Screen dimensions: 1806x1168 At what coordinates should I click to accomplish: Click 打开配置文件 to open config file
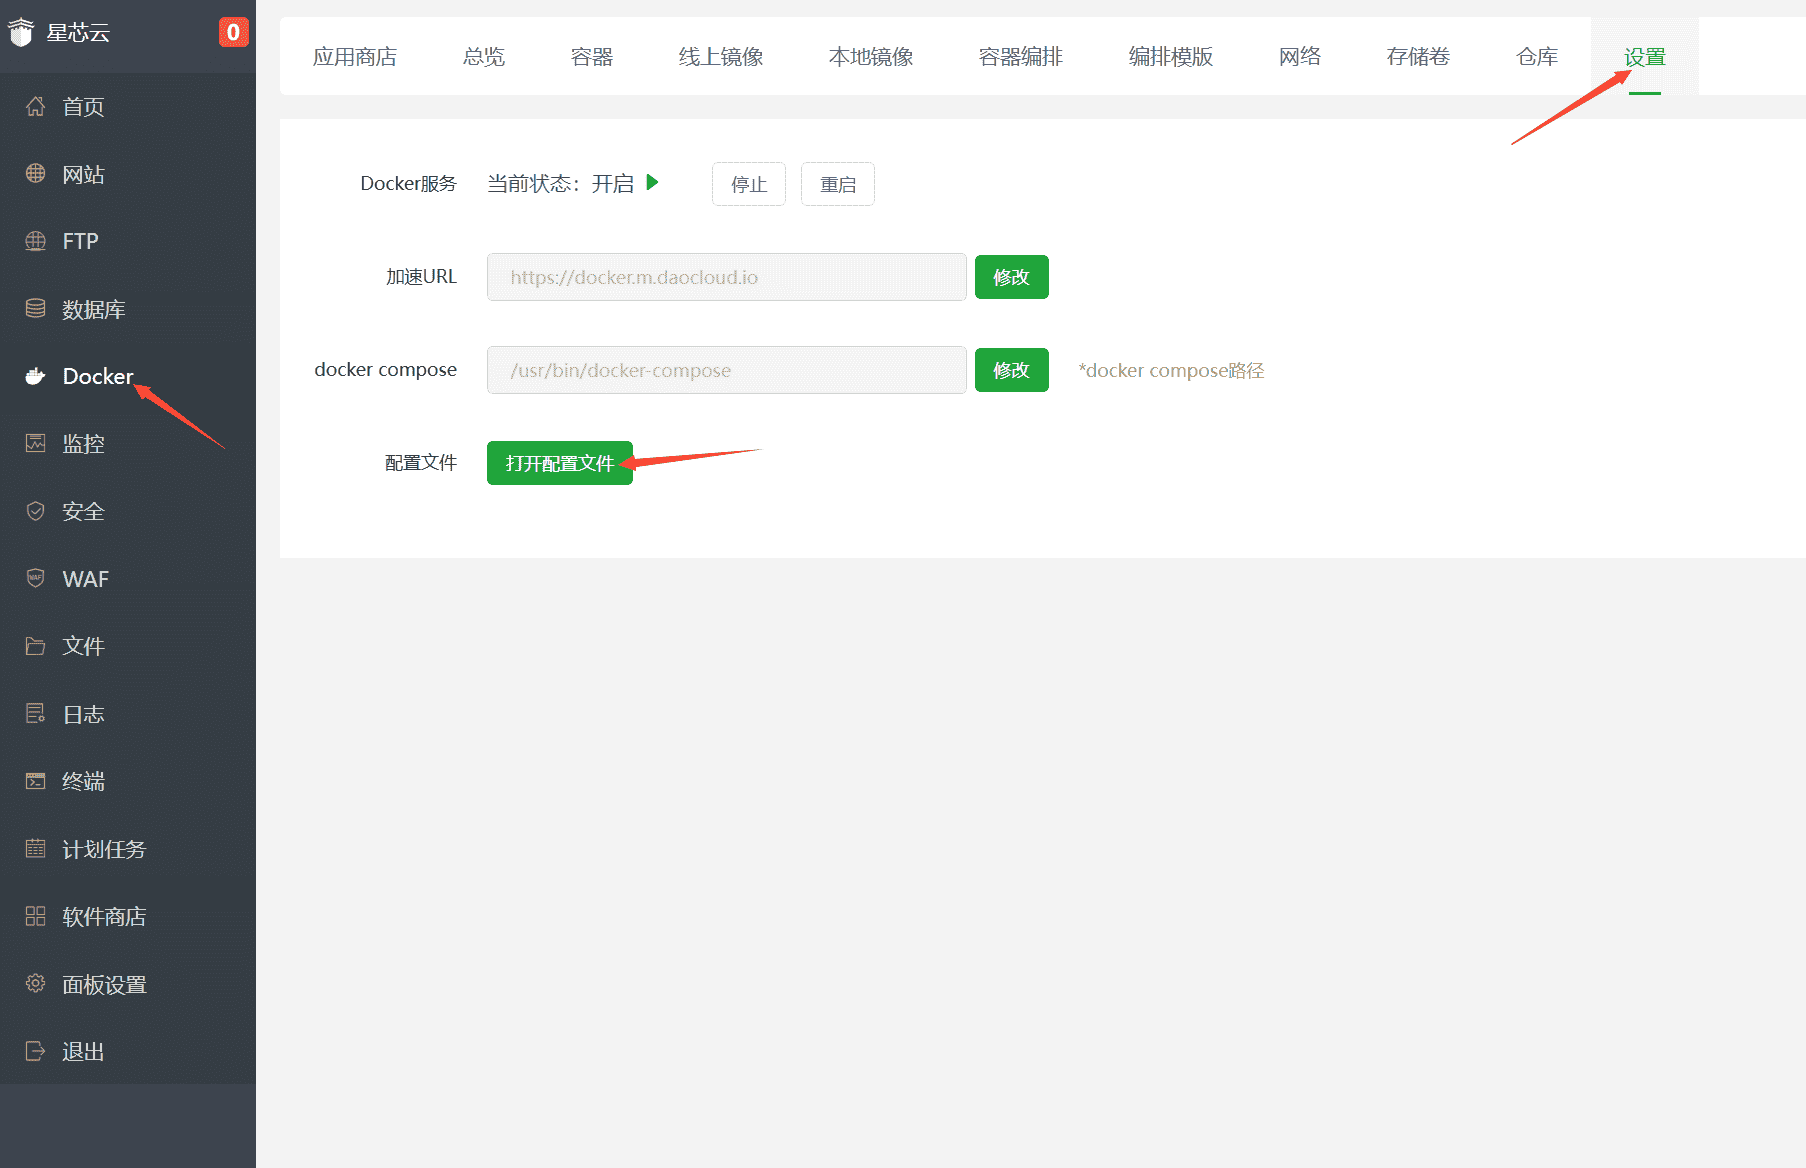559,462
